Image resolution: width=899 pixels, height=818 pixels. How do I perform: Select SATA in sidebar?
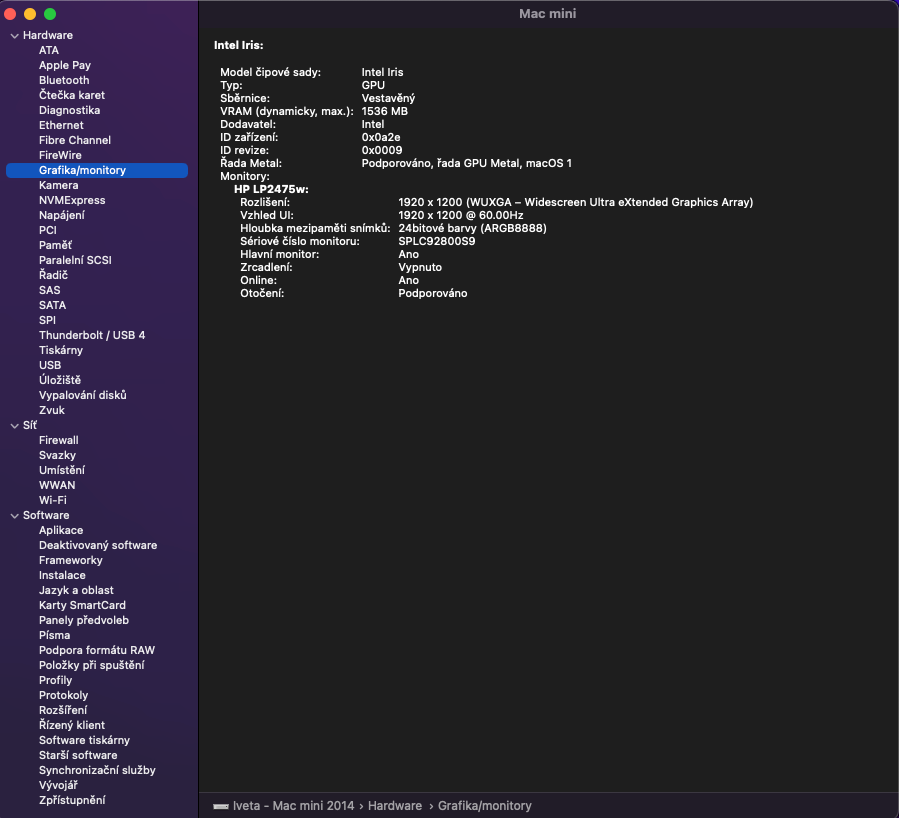click(52, 305)
